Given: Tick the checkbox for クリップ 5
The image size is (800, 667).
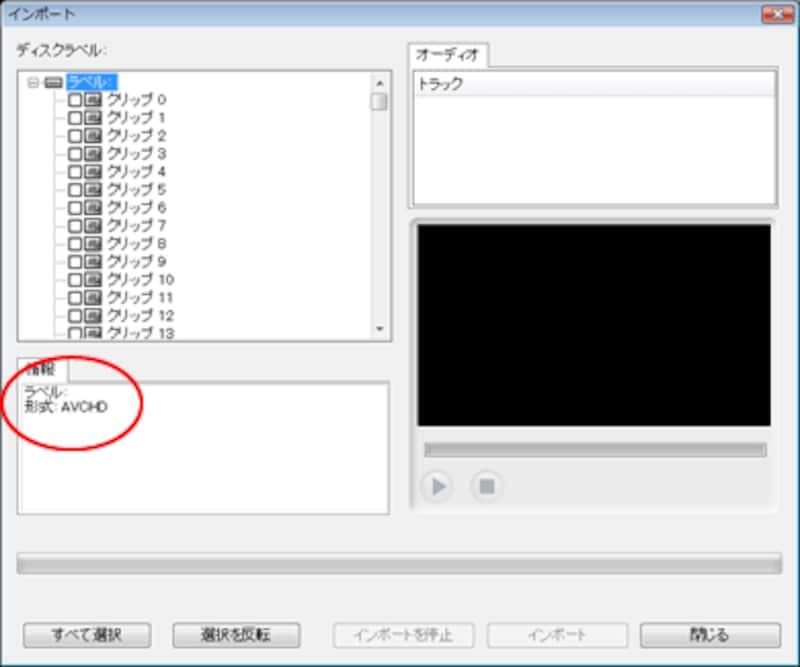Looking at the screenshot, I should tap(75, 190).
